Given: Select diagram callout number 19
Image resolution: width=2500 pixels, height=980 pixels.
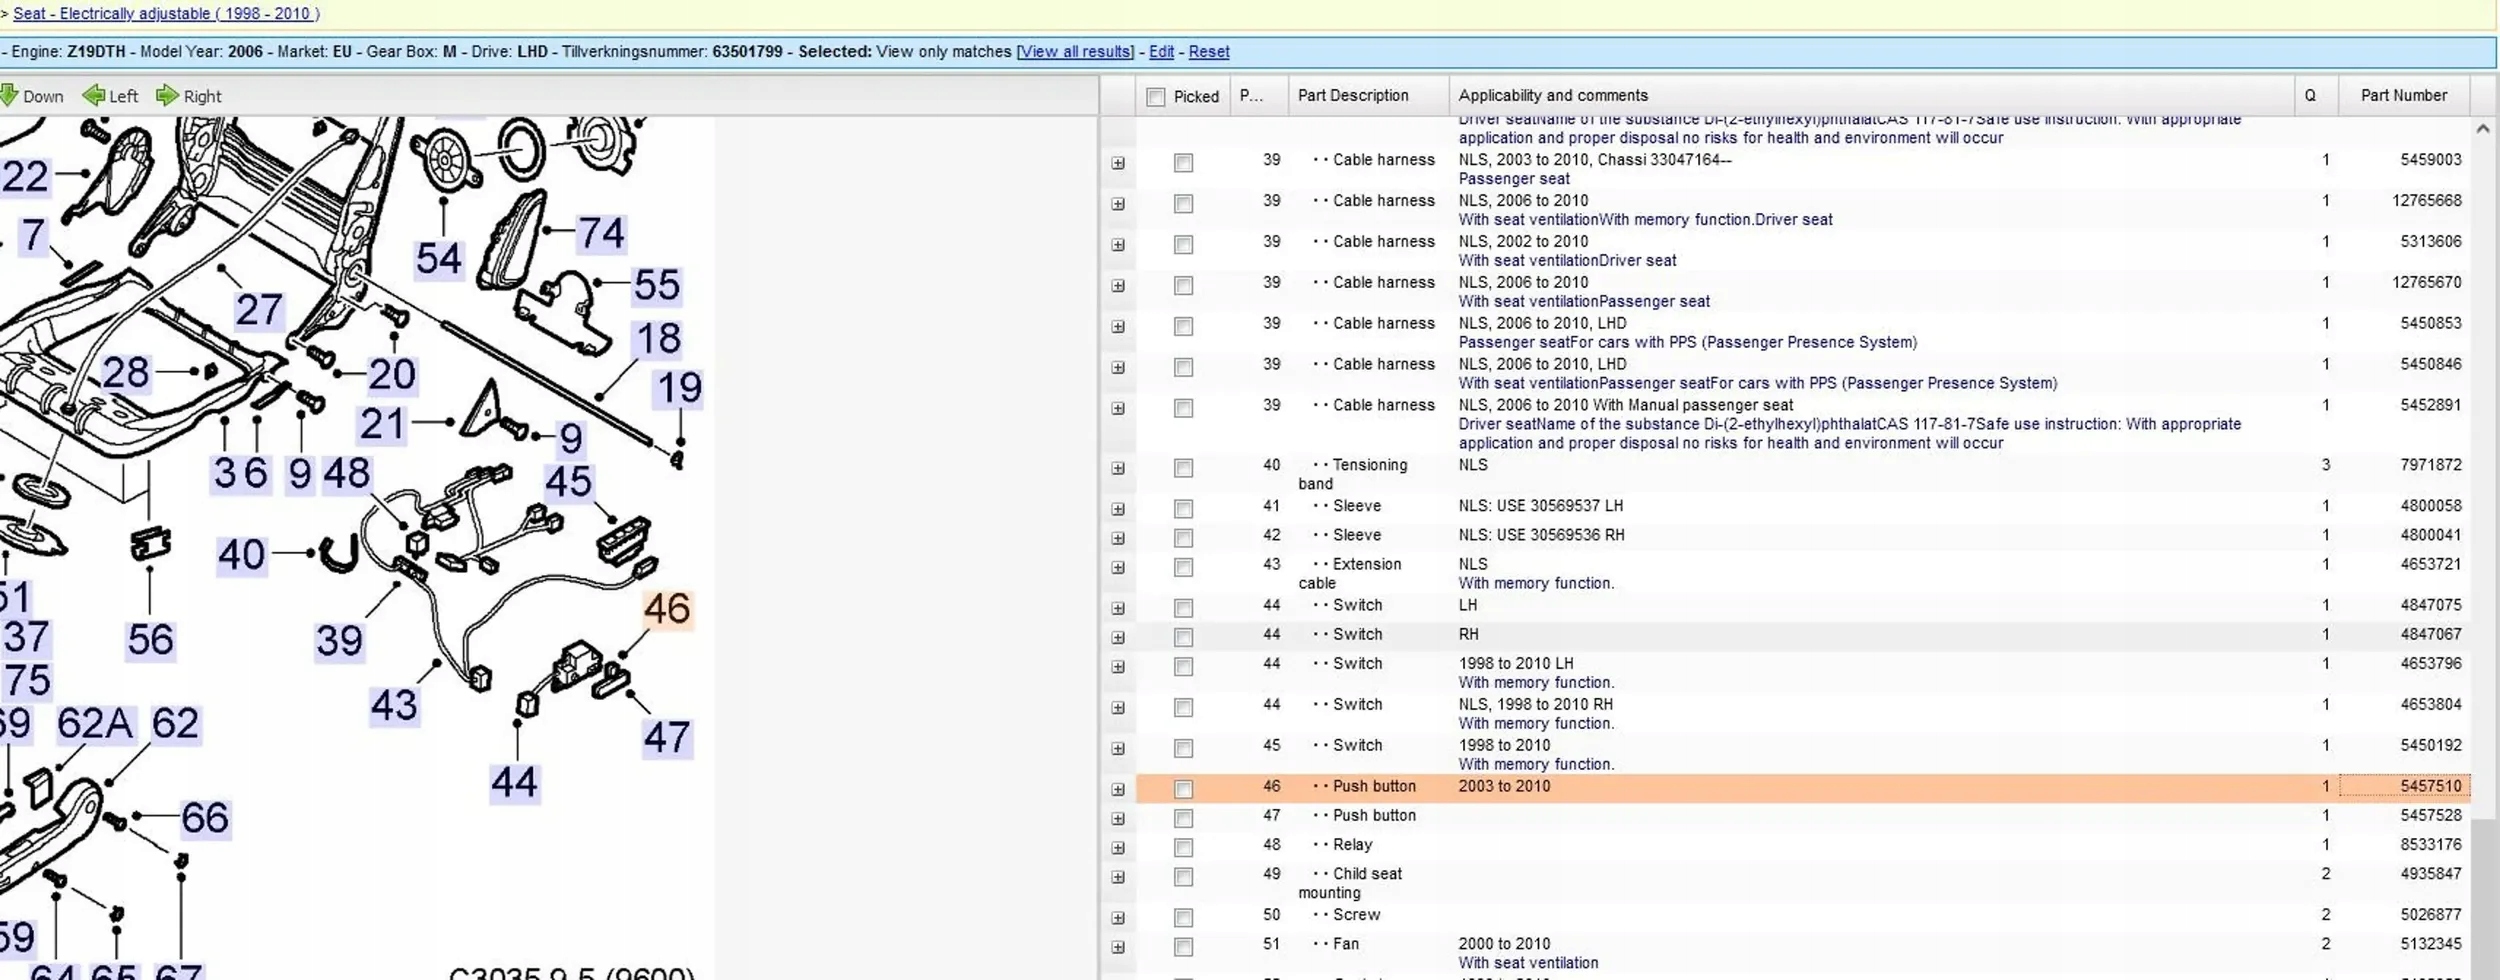Looking at the screenshot, I should [x=679, y=388].
